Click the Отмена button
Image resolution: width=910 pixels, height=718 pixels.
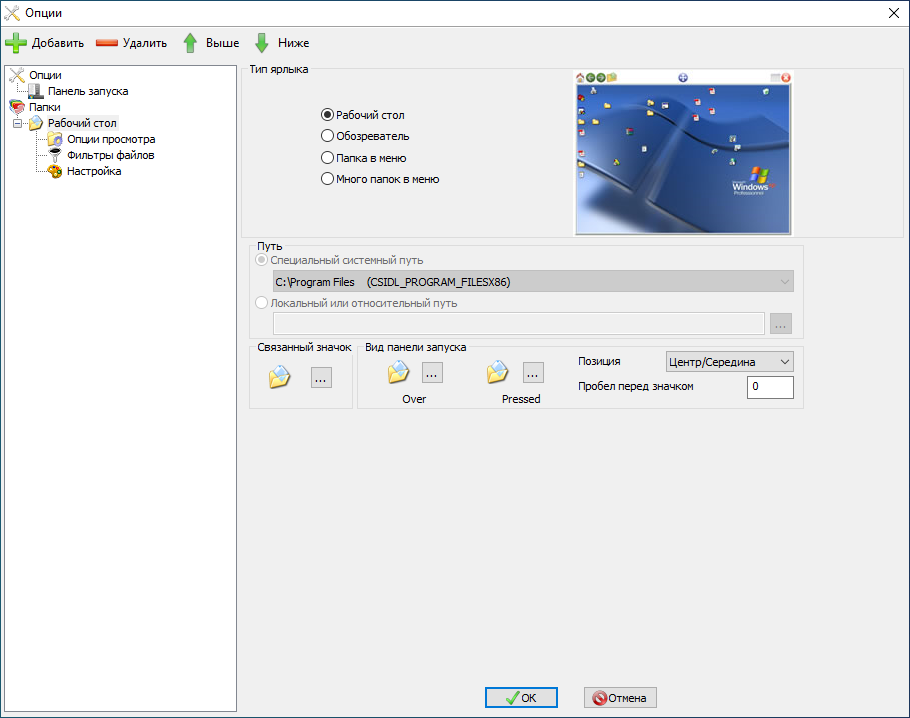click(x=620, y=698)
